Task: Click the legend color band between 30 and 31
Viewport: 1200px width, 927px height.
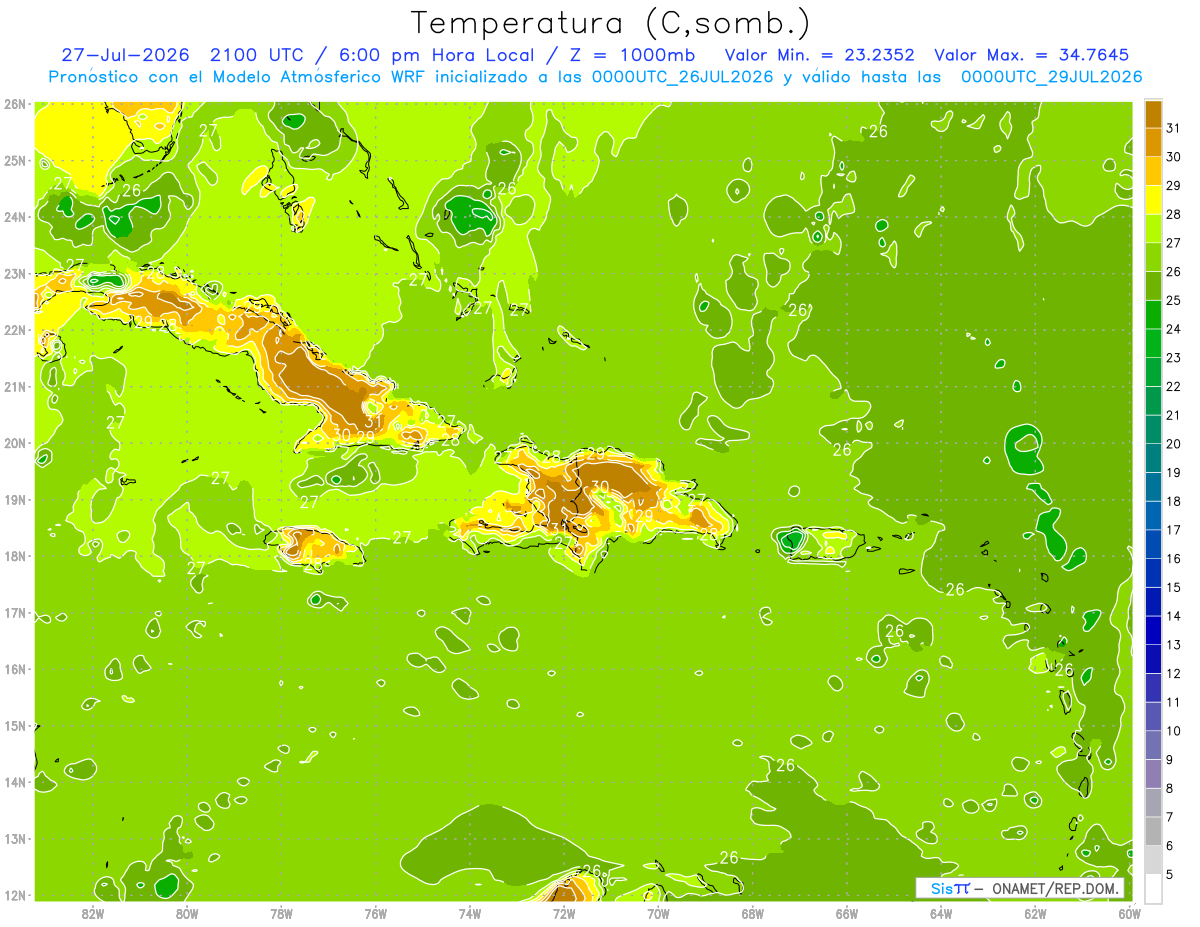Action: [1153, 142]
